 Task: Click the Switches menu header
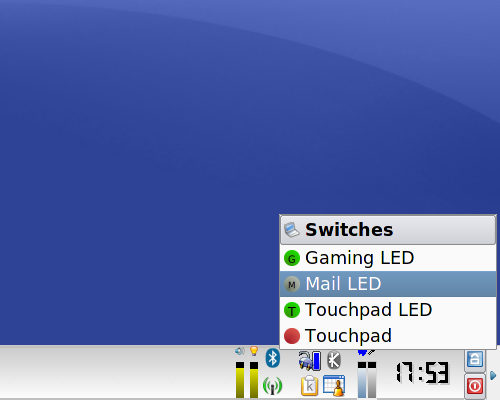click(388, 230)
